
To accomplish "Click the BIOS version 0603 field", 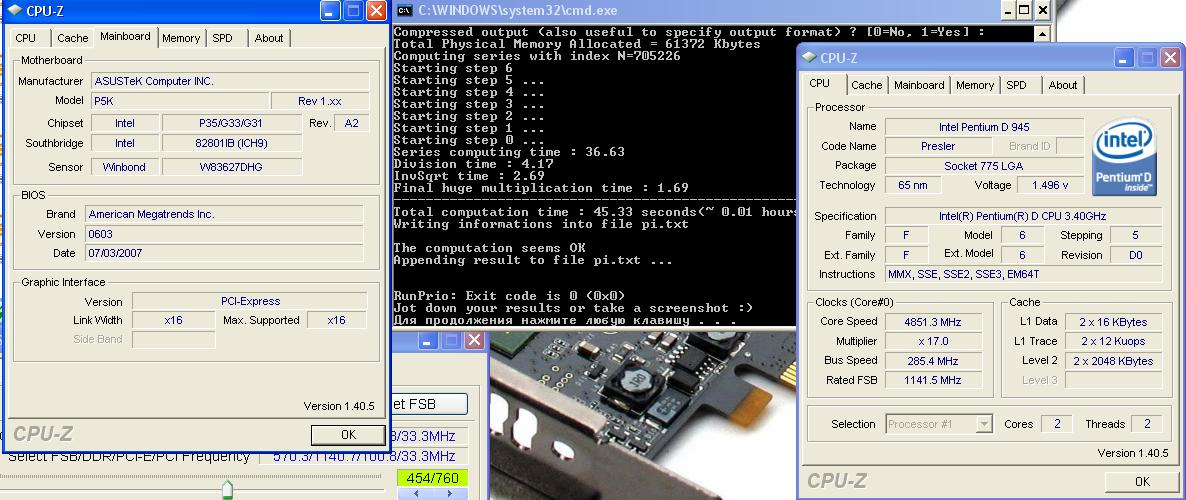I will [224, 234].
